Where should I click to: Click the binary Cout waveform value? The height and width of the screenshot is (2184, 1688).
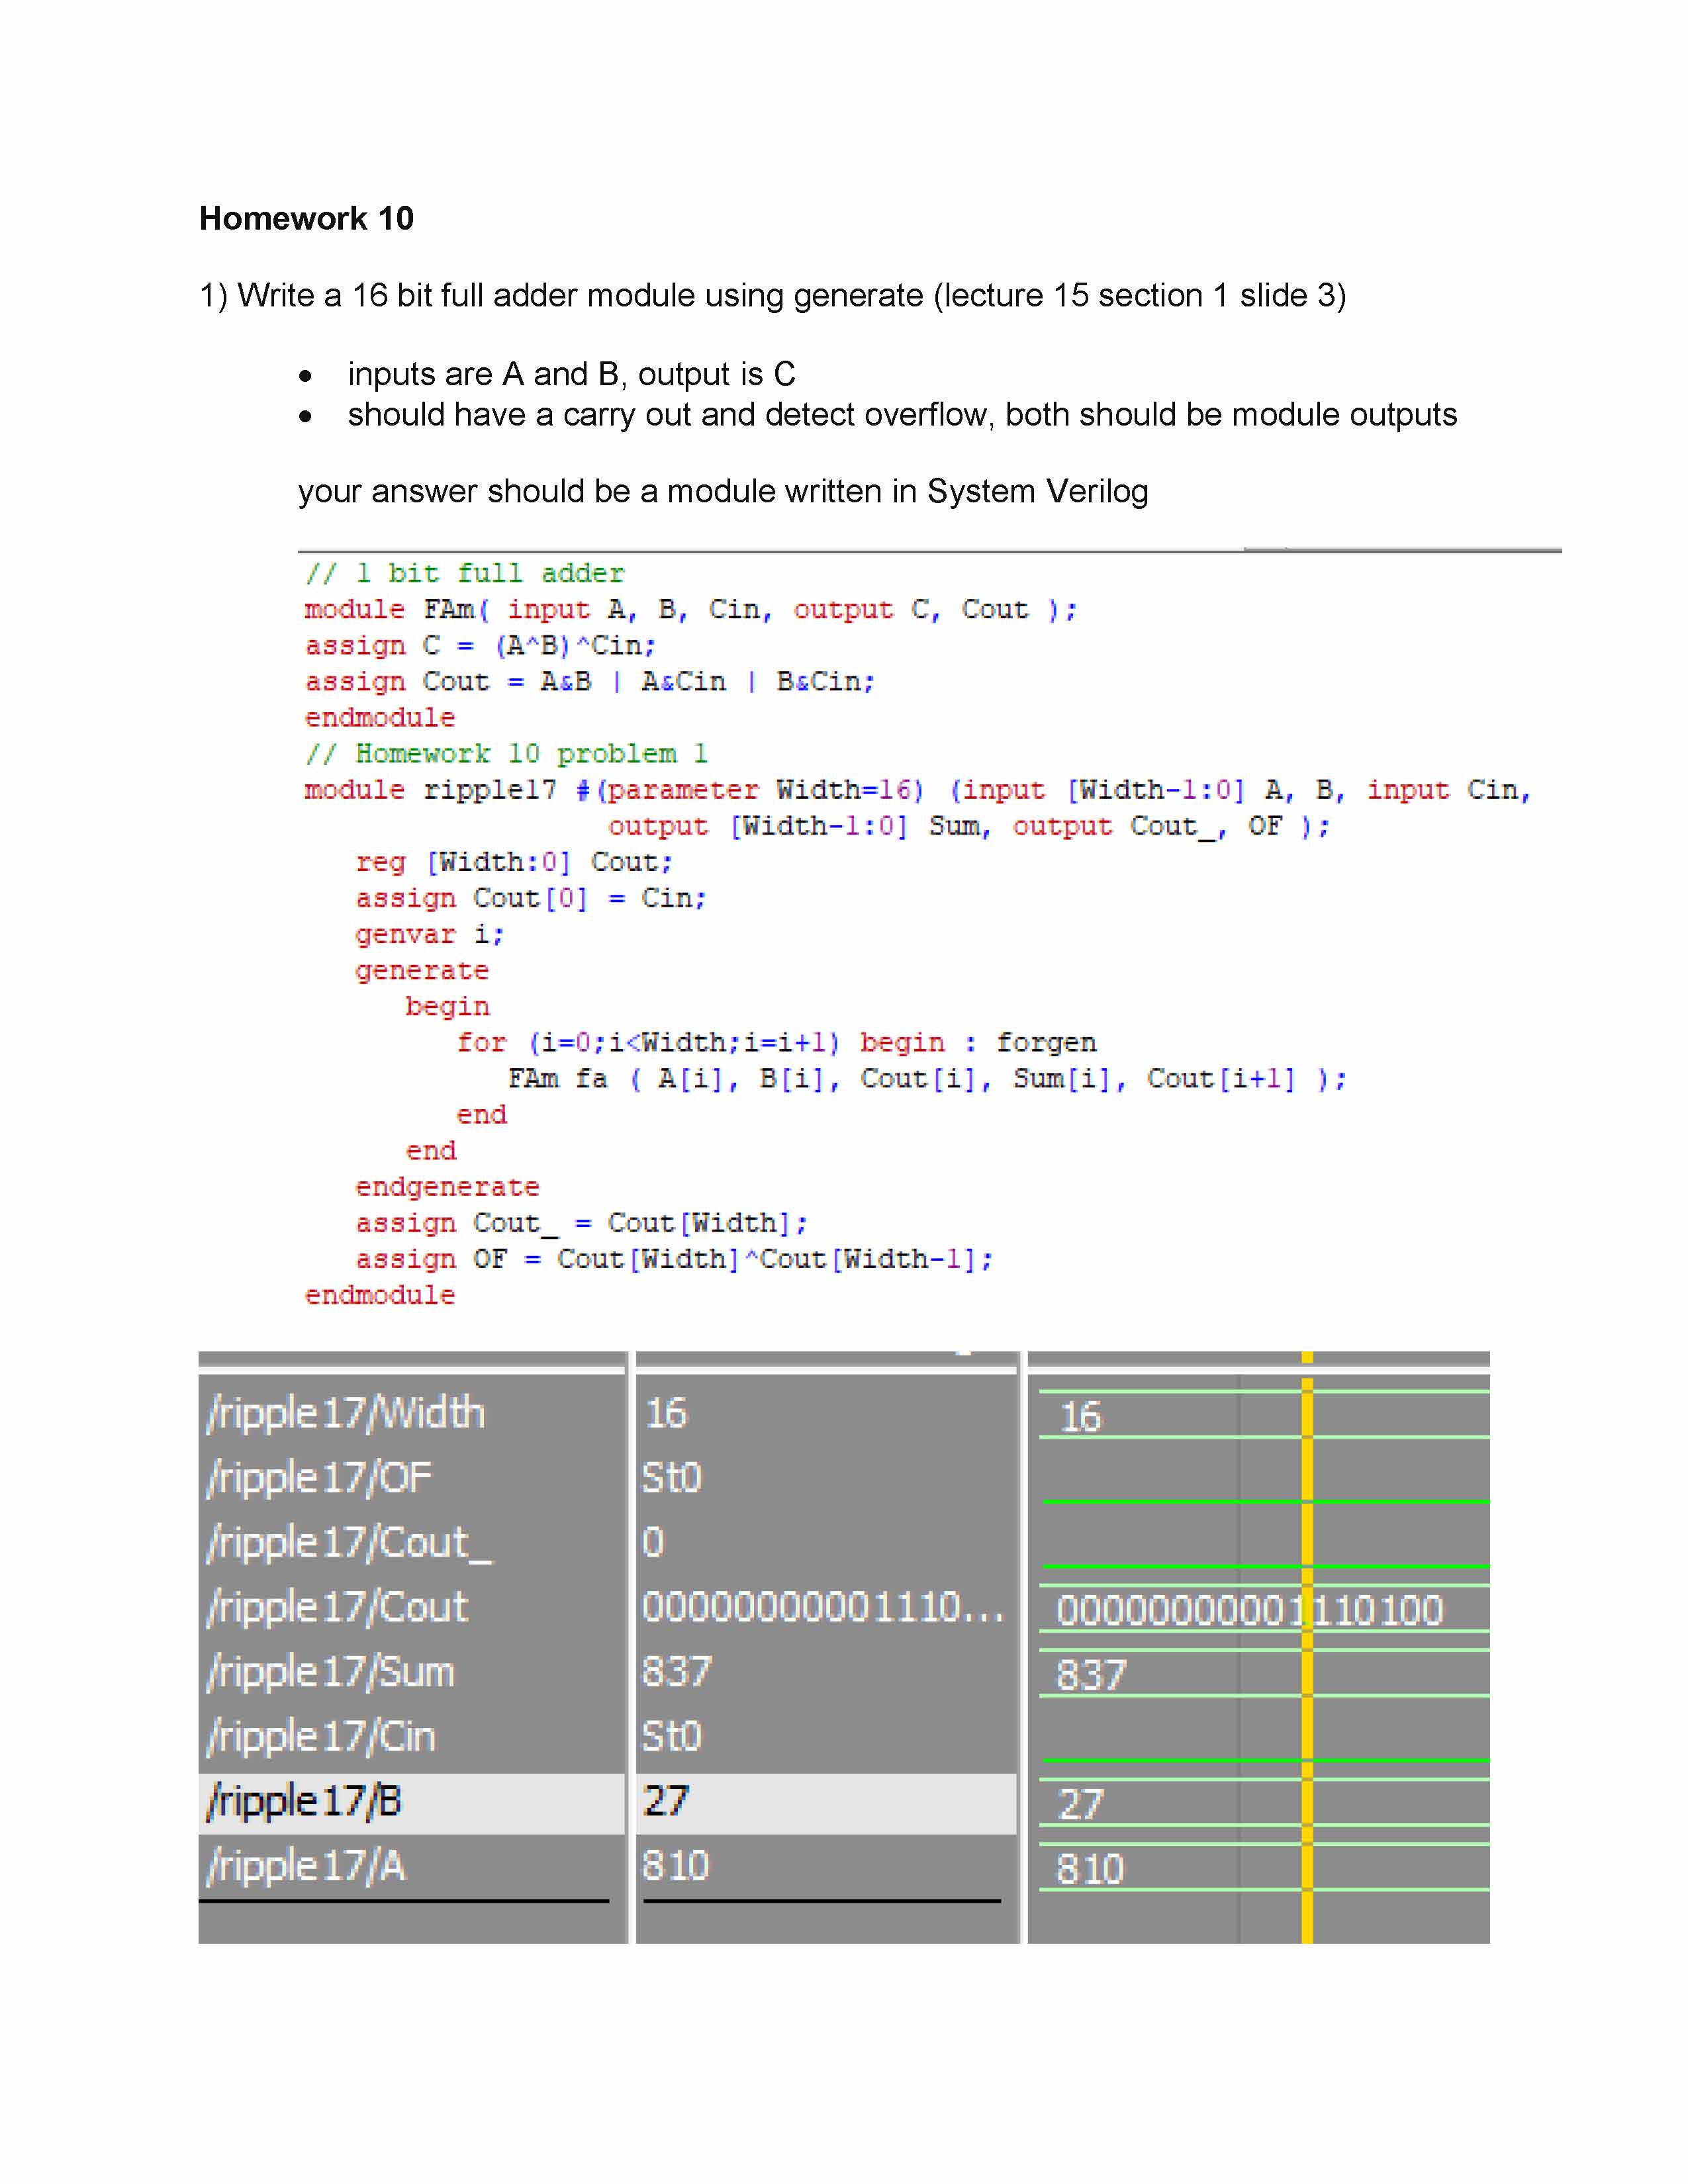(1249, 1610)
